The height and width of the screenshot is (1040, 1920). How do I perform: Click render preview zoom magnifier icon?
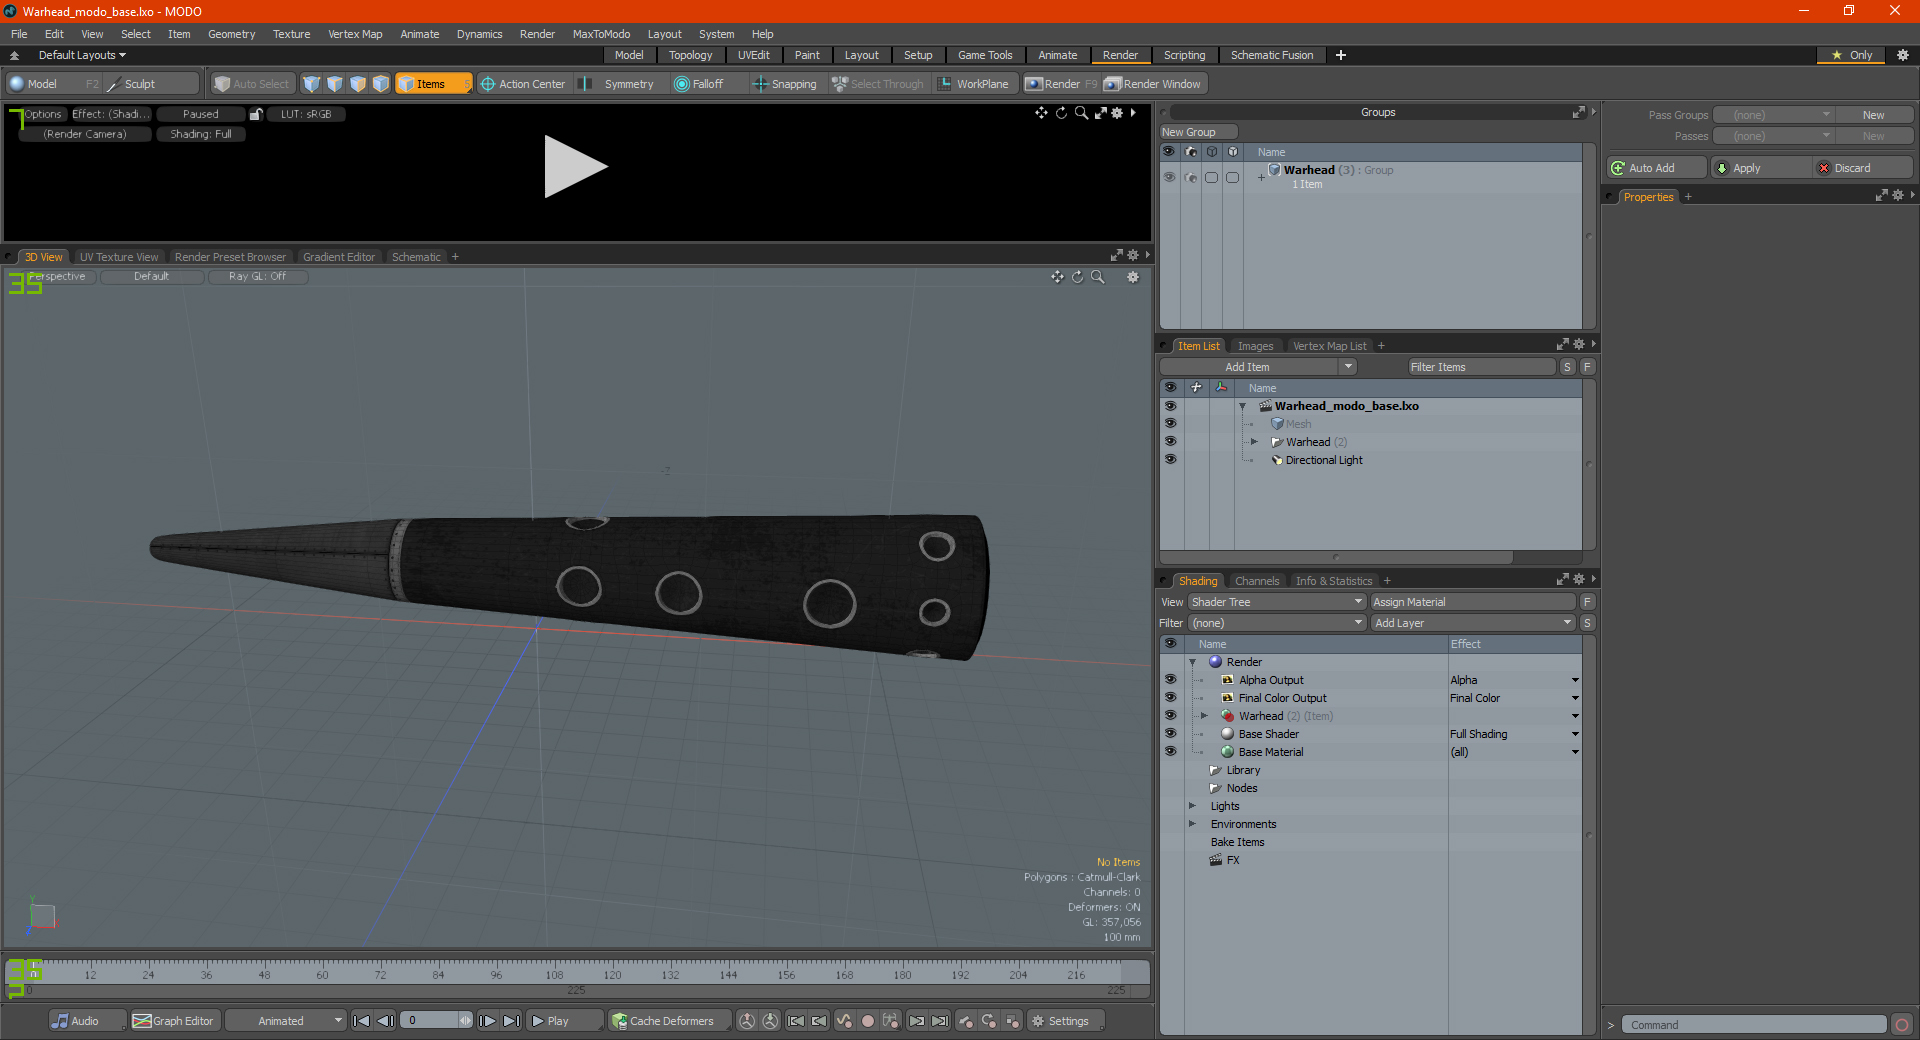click(x=1081, y=113)
